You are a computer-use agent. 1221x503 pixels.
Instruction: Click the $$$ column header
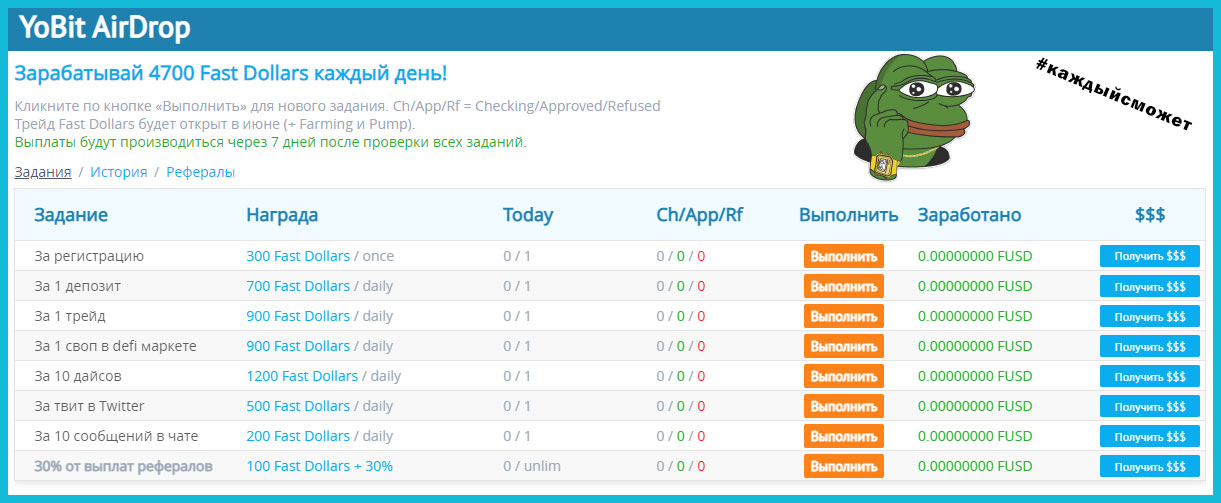(1150, 215)
